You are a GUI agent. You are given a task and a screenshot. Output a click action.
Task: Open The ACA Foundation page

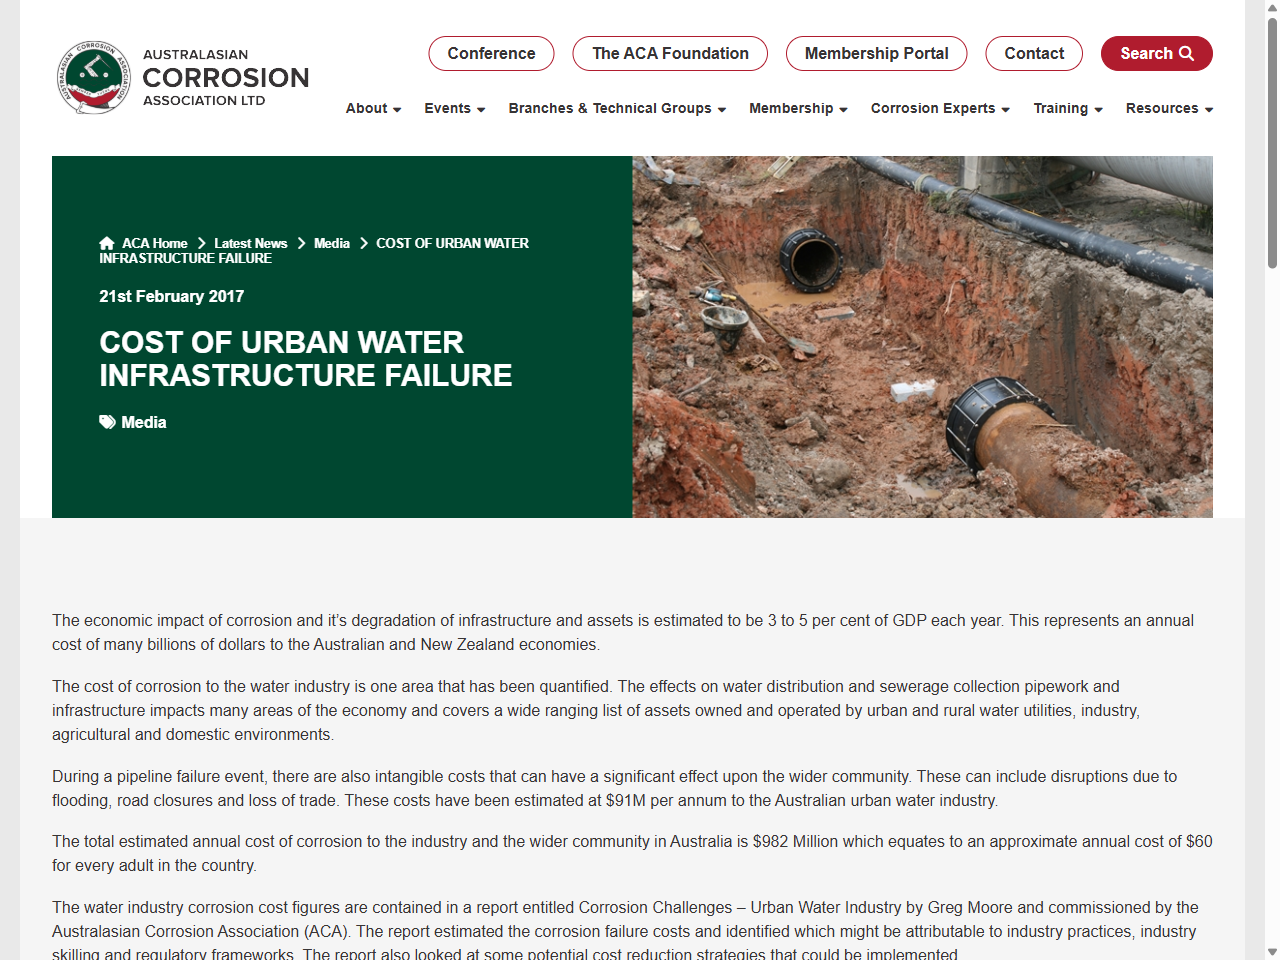pos(670,54)
